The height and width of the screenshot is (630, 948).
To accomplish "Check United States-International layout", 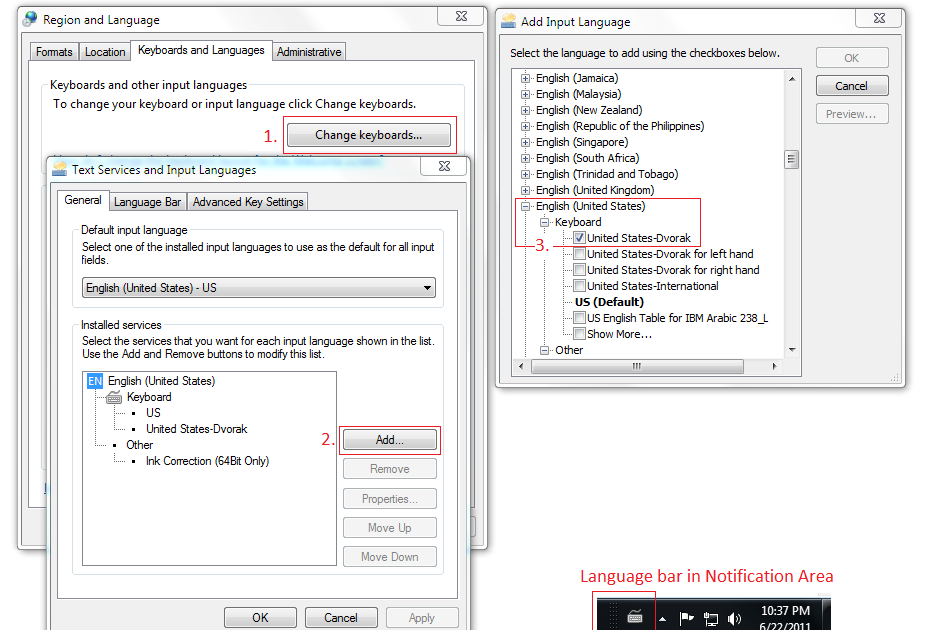I will (579, 284).
